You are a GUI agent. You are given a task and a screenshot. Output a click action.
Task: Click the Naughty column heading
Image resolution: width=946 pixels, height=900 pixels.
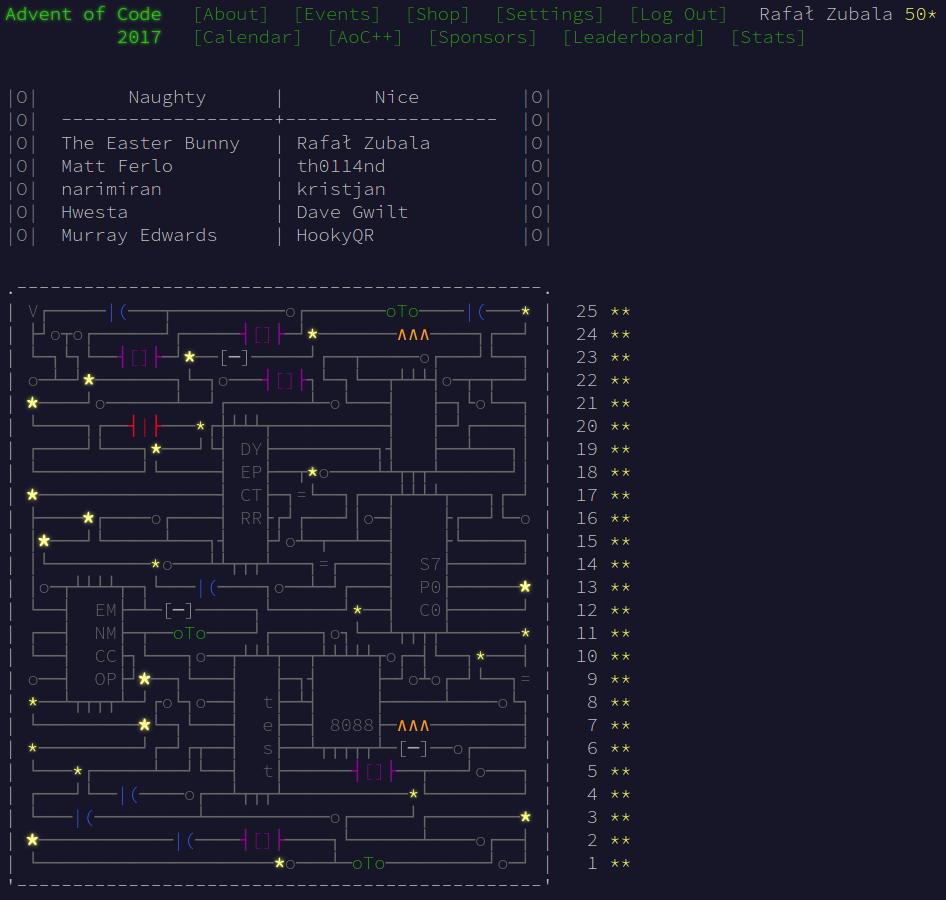167,97
